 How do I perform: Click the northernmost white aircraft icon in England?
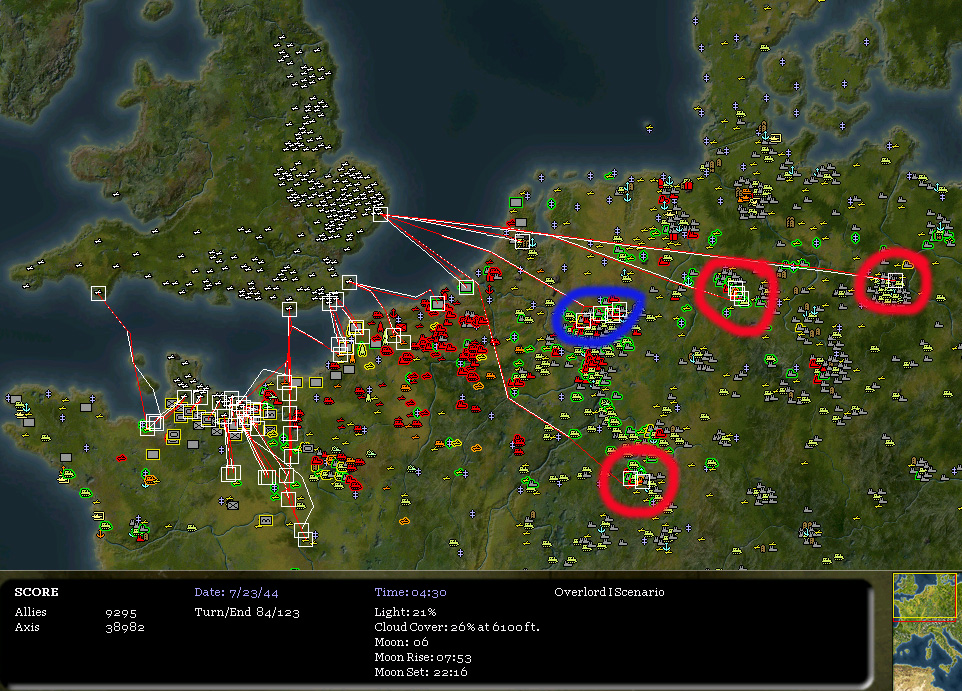click(x=281, y=37)
